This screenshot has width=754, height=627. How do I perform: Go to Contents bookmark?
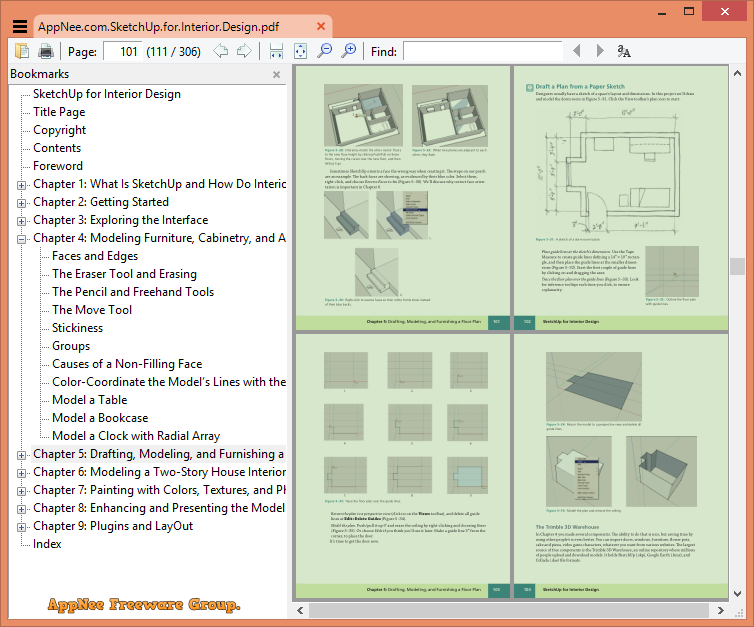click(57, 148)
